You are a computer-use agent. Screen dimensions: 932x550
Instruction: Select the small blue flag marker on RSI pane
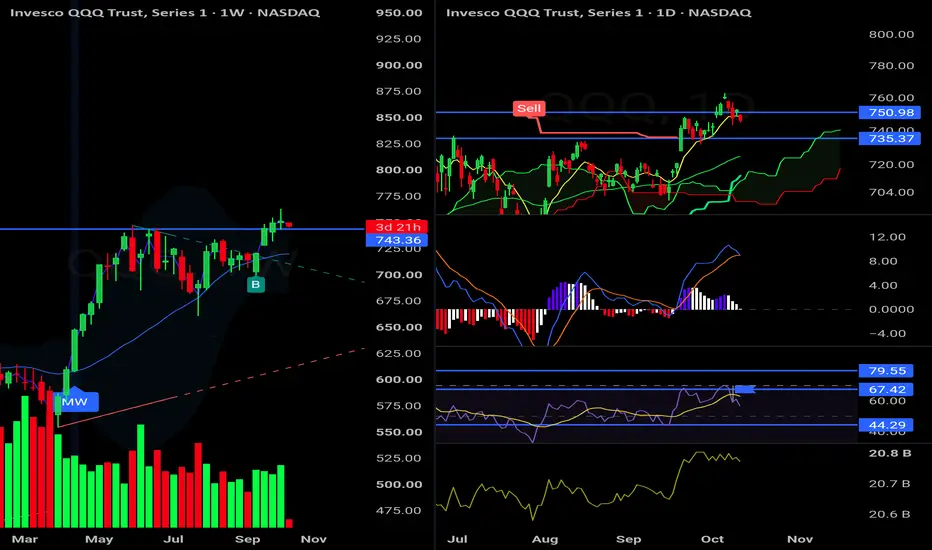click(x=745, y=389)
